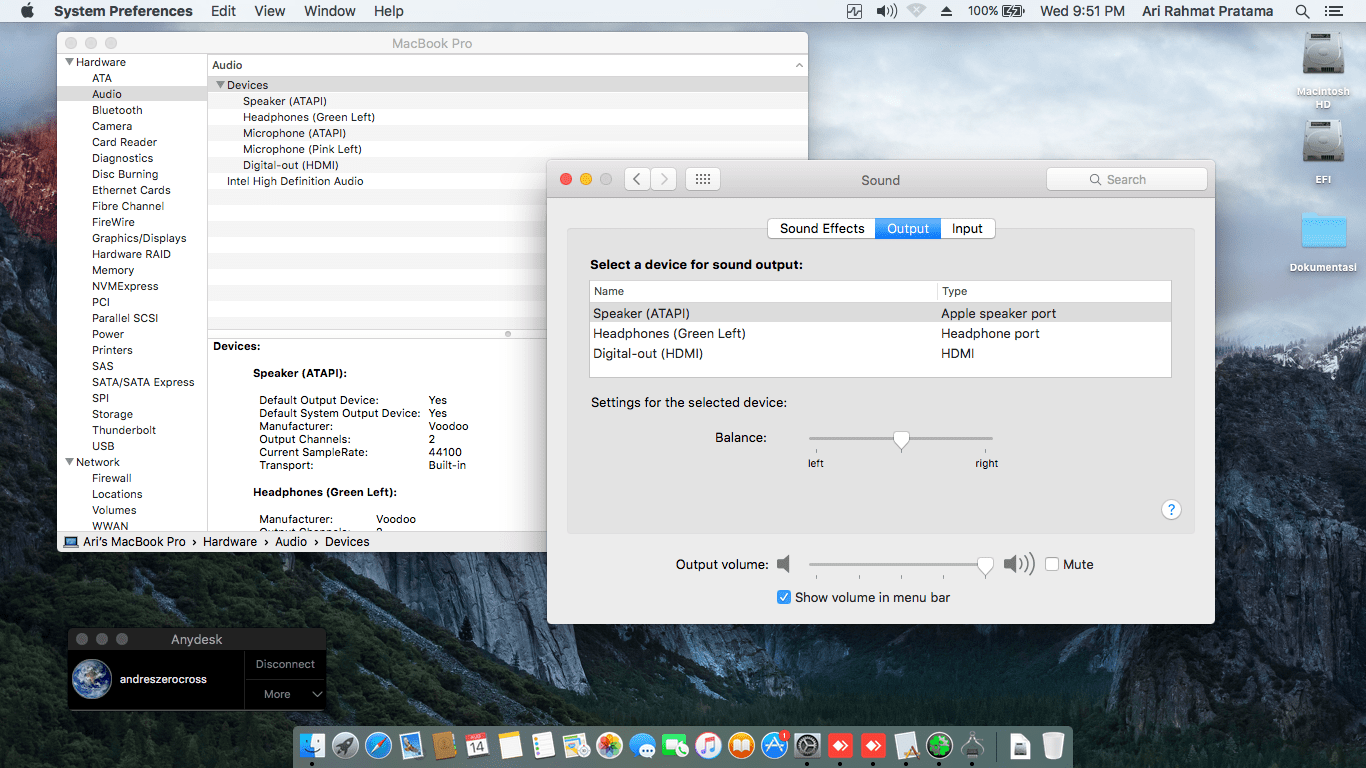Screen dimensions: 1366x768
Task: Launch FaceTime from the Dock
Action: coord(675,745)
